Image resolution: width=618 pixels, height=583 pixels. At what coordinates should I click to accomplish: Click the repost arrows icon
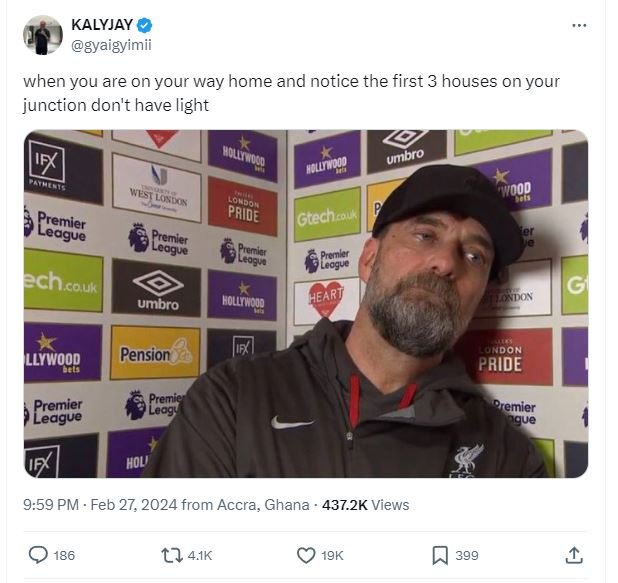[172, 555]
